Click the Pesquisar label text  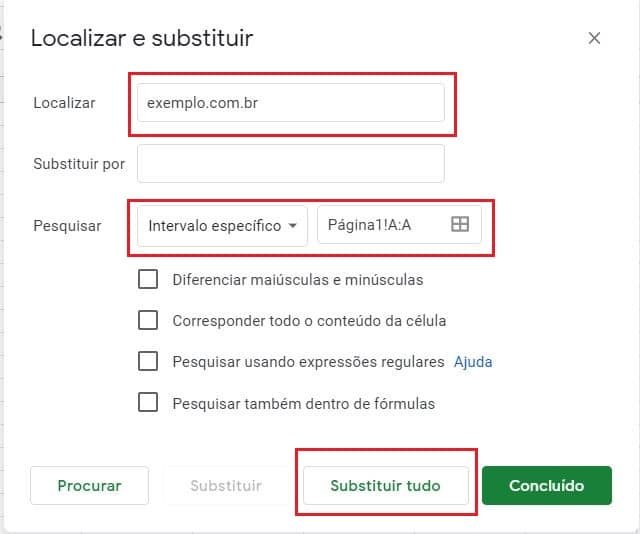[x=67, y=226]
